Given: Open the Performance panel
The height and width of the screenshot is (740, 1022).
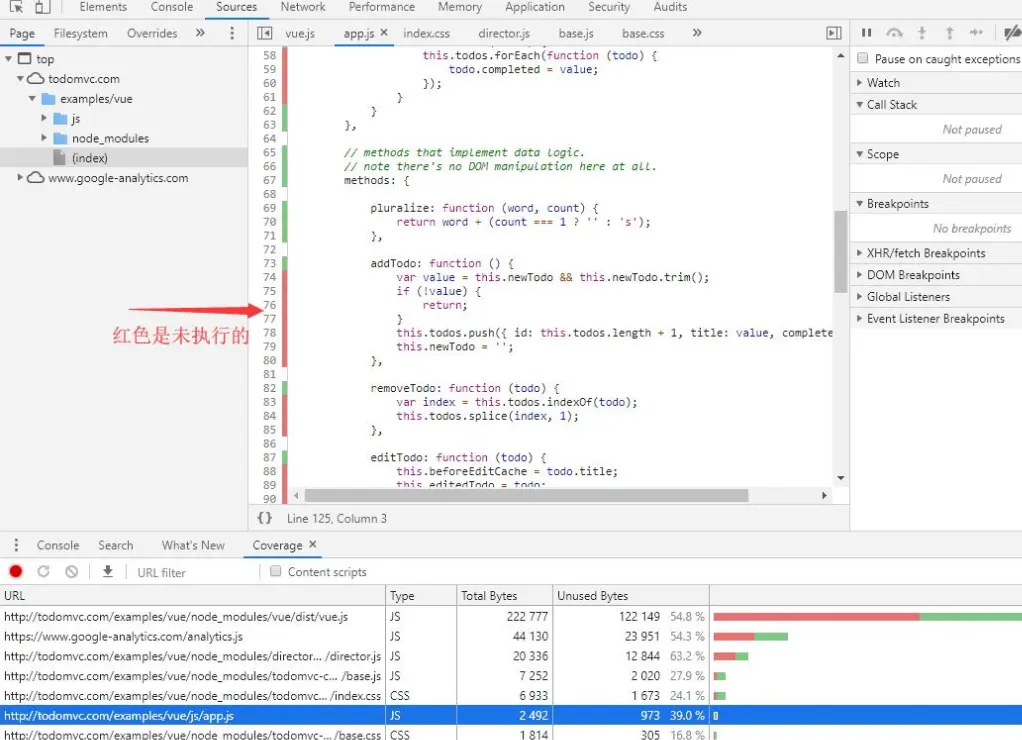Looking at the screenshot, I should click(381, 7).
